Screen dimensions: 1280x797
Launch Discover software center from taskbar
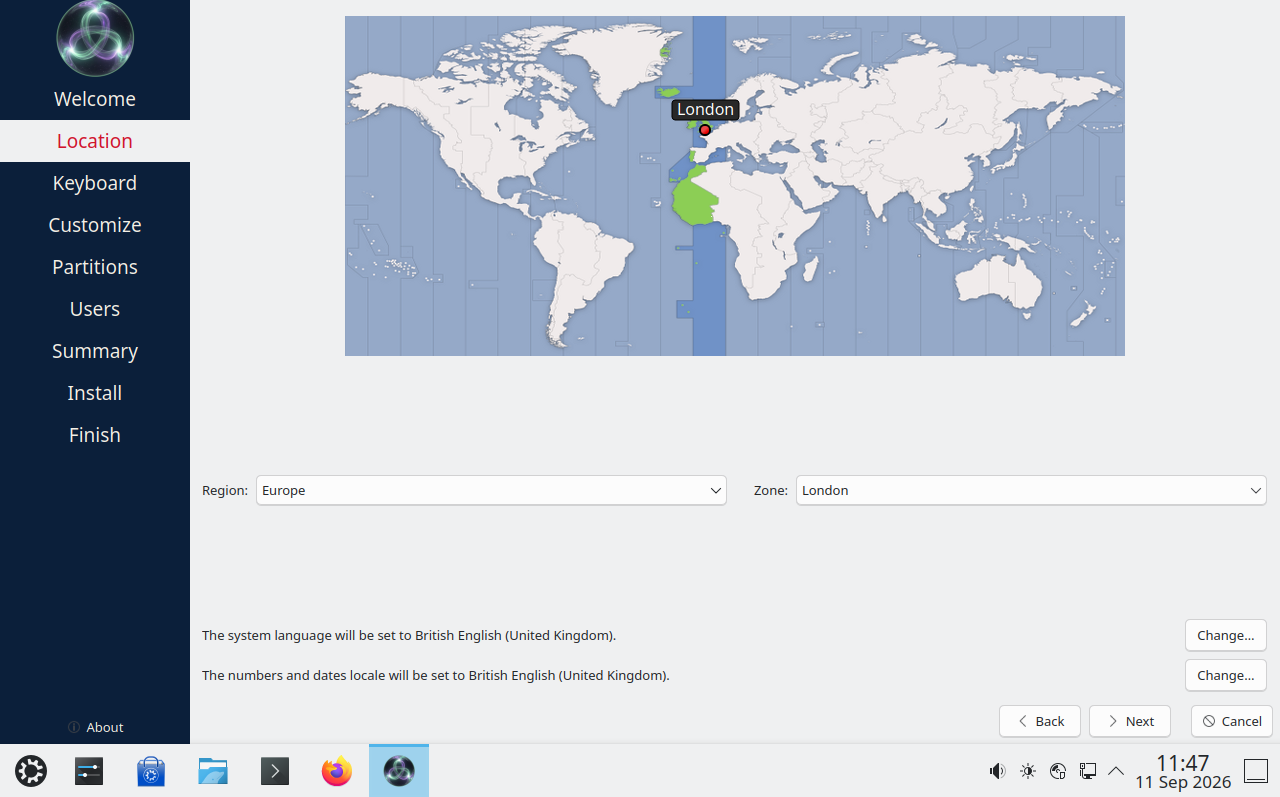click(151, 771)
